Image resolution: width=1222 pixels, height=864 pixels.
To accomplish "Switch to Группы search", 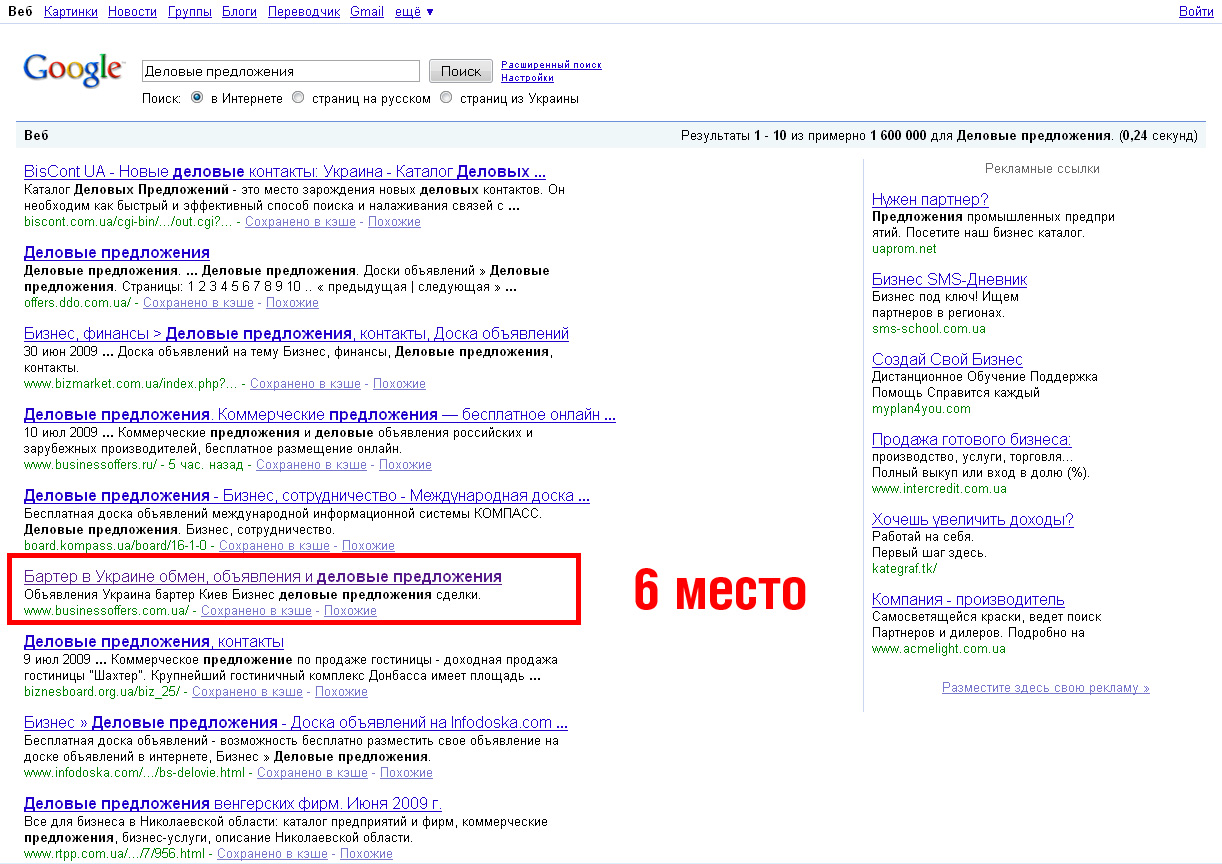I will (x=189, y=11).
